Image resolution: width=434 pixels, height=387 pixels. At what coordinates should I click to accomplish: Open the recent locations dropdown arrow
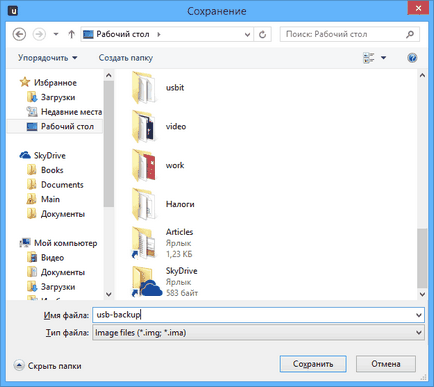(x=56, y=34)
